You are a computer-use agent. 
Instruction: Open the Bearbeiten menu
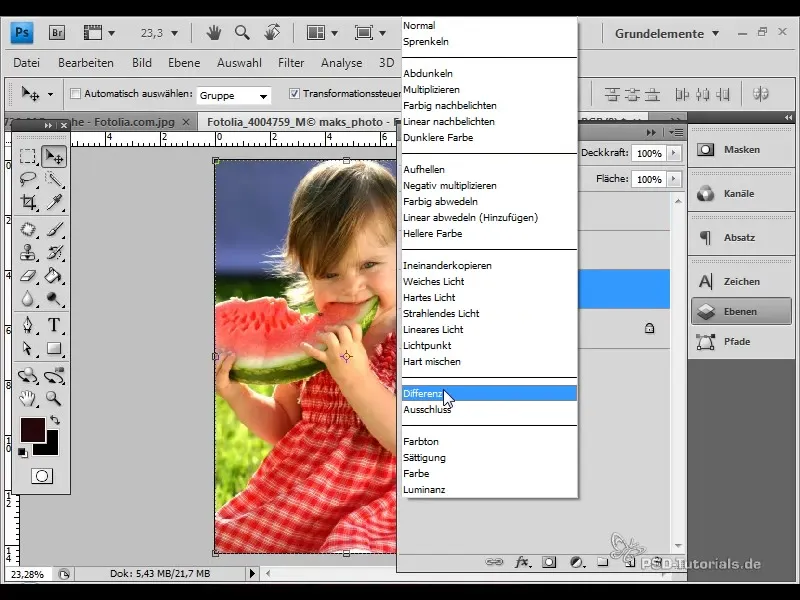point(86,63)
